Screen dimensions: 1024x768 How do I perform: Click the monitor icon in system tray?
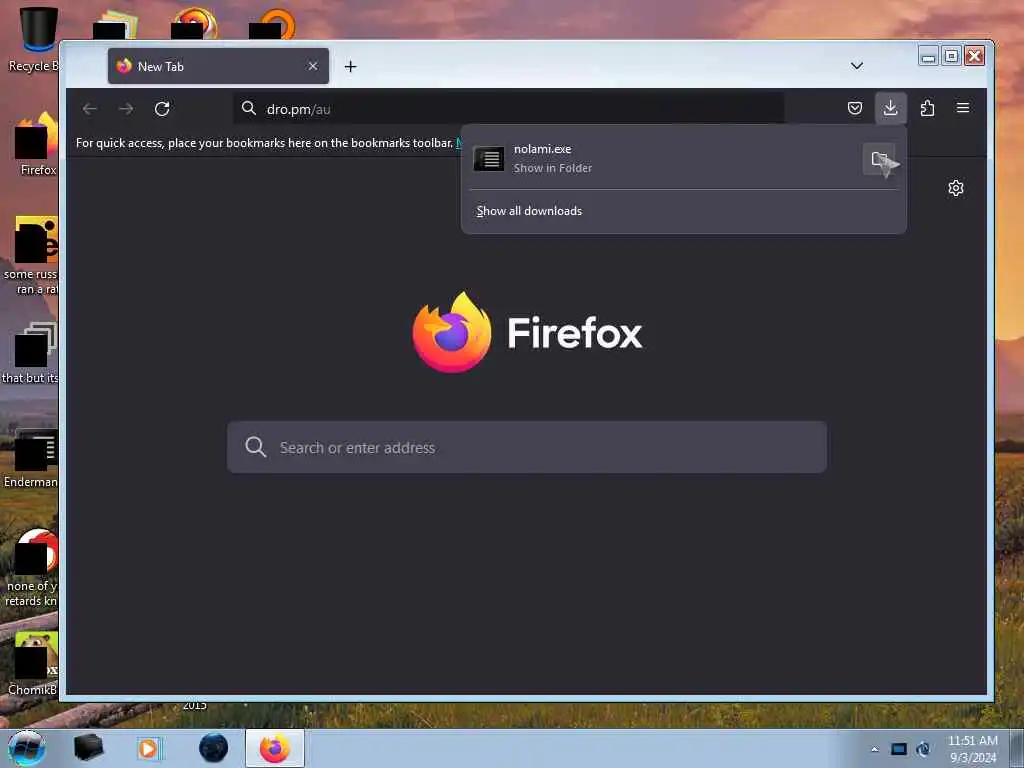899,749
